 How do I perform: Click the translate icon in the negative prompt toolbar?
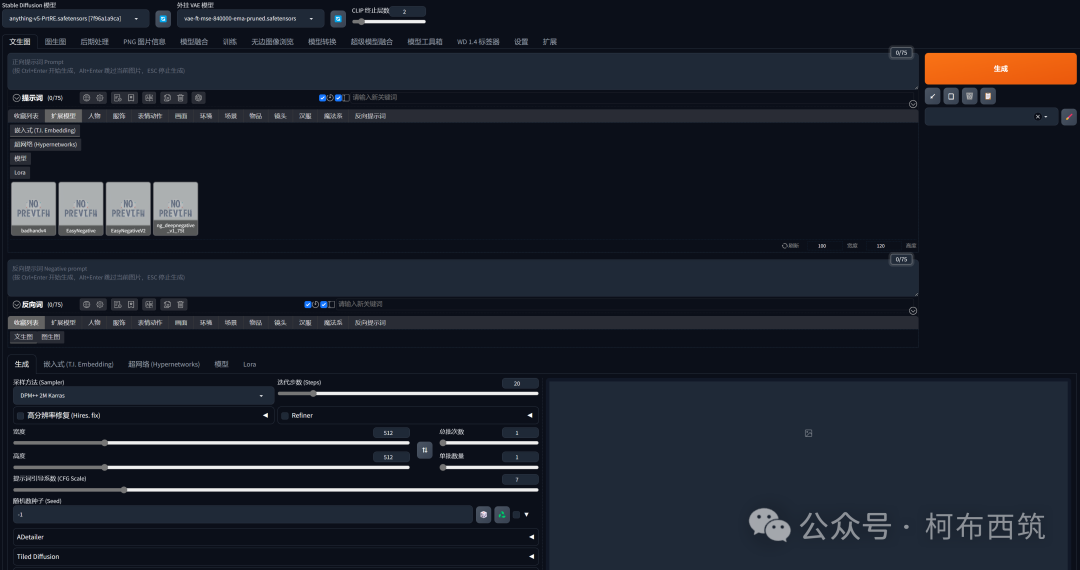[x=149, y=304]
